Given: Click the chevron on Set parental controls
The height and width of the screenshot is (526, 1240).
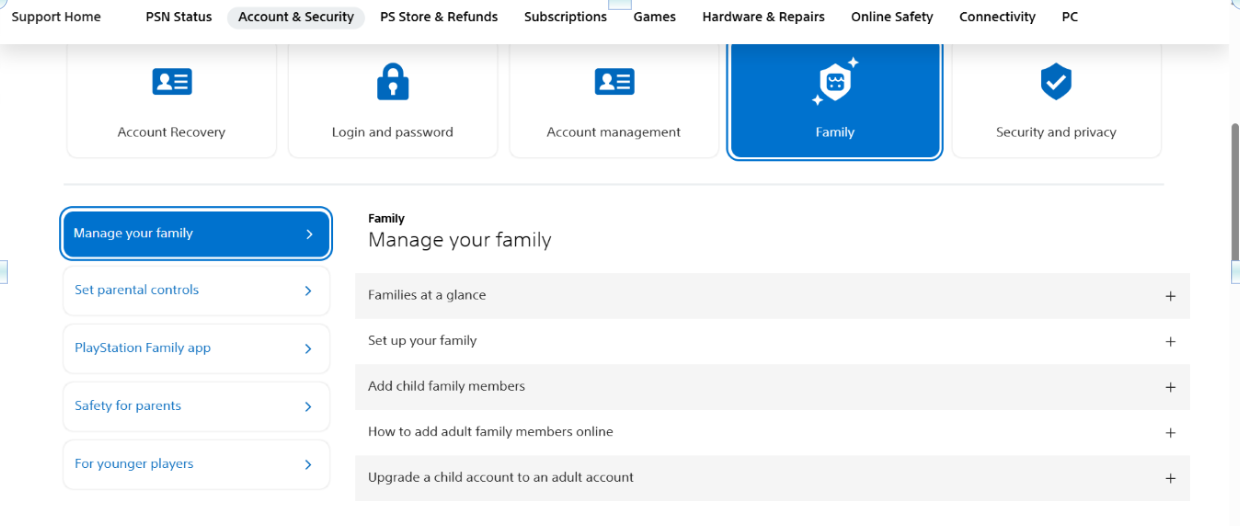Looking at the screenshot, I should click(308, 291).
